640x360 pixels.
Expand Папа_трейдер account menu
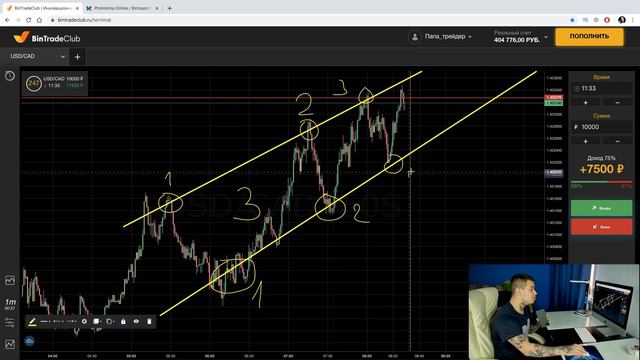click(x=448, y=37)
